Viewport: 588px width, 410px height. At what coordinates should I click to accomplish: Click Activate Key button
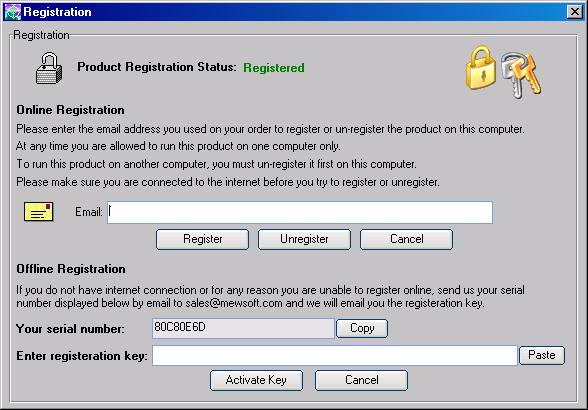pyautogui.click(x=256, y=380)
